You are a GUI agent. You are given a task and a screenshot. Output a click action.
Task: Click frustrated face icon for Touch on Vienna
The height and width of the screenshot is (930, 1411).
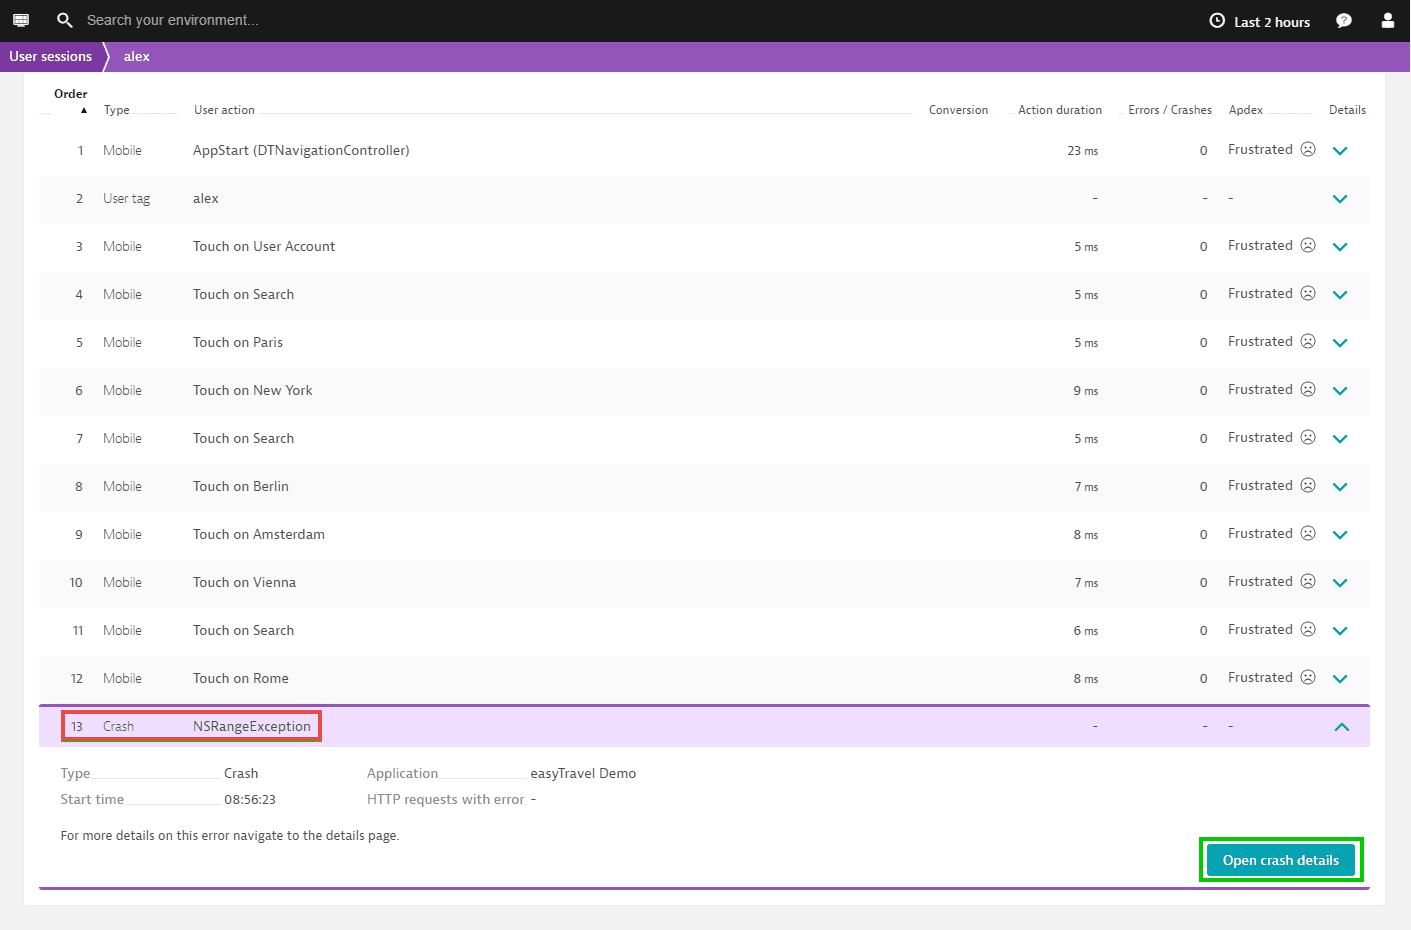[x=1308, y=581]
